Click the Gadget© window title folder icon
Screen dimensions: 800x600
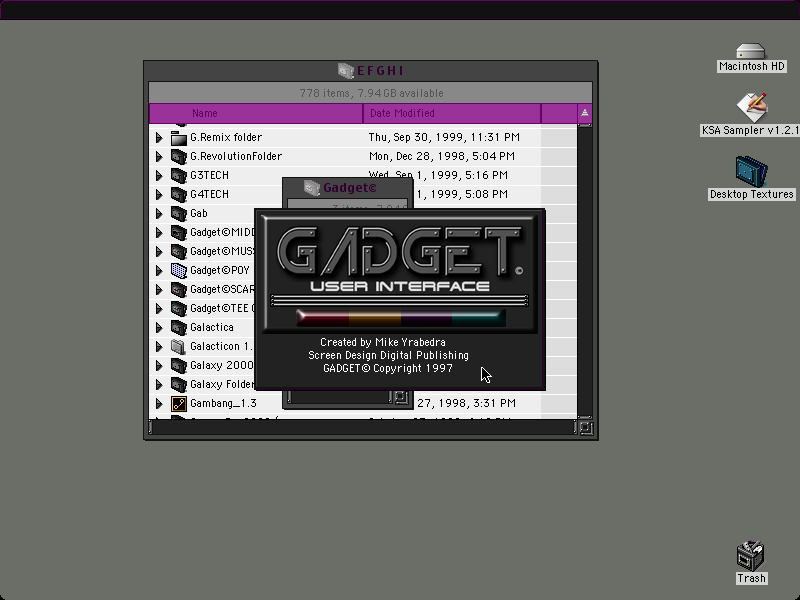coord(312,188)
